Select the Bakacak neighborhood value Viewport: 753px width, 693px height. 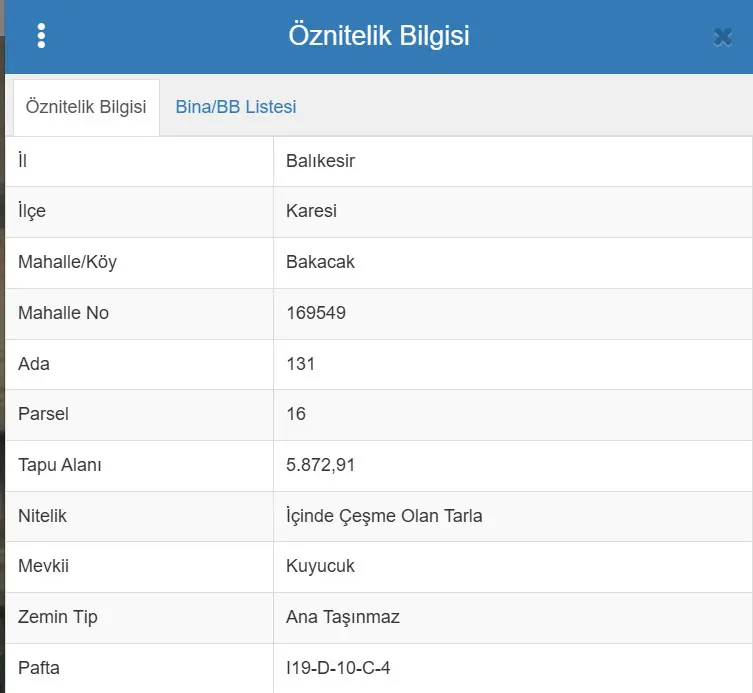point(320,262)
